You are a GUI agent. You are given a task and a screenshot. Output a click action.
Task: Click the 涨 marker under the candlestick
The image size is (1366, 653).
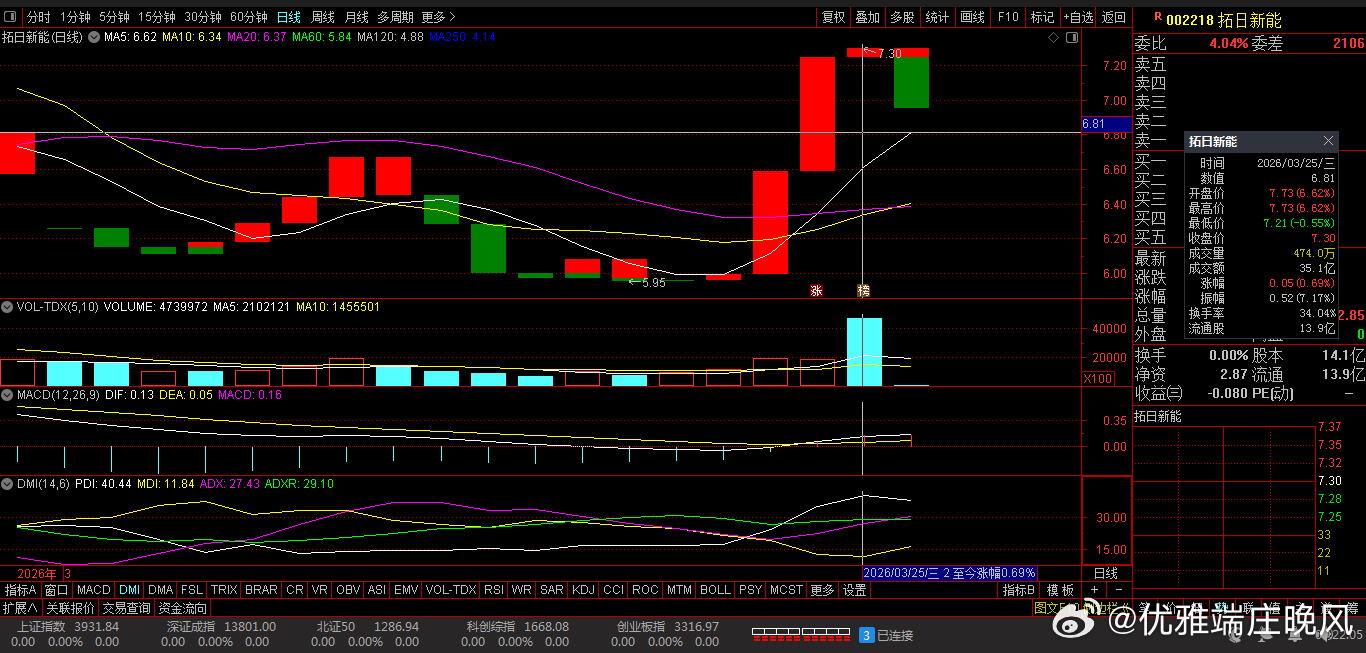click(816, 291)
